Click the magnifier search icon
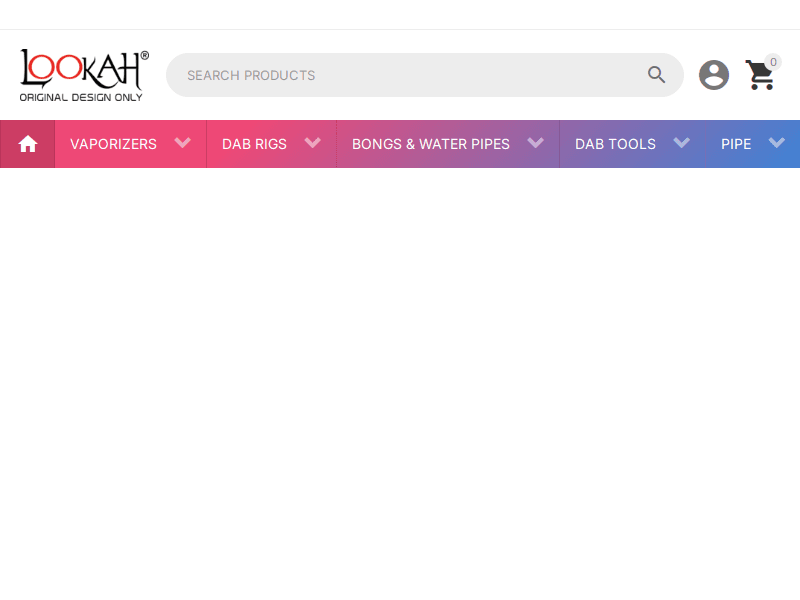 click(x=656, y=75)
